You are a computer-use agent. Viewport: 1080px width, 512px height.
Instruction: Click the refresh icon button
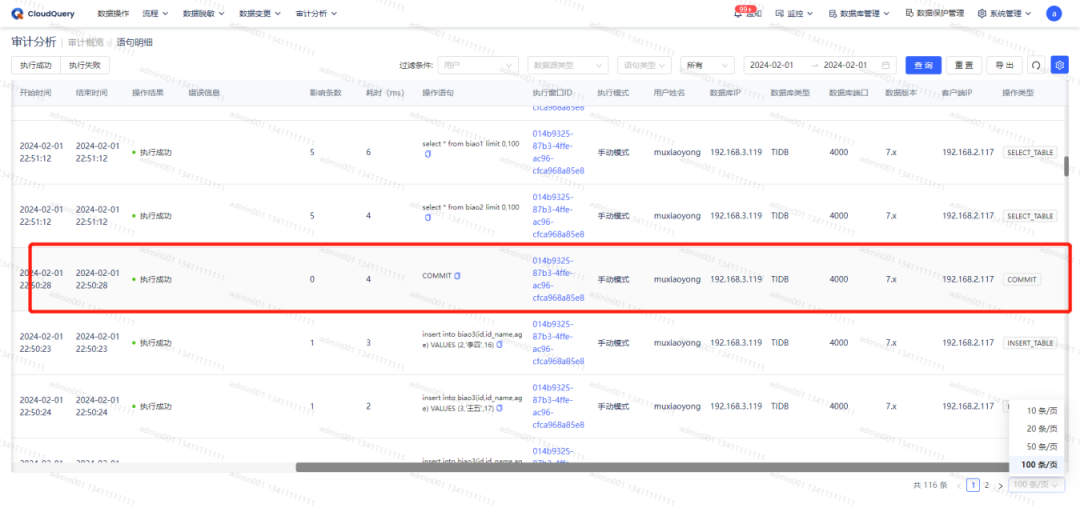click(x=1035, y=65)
